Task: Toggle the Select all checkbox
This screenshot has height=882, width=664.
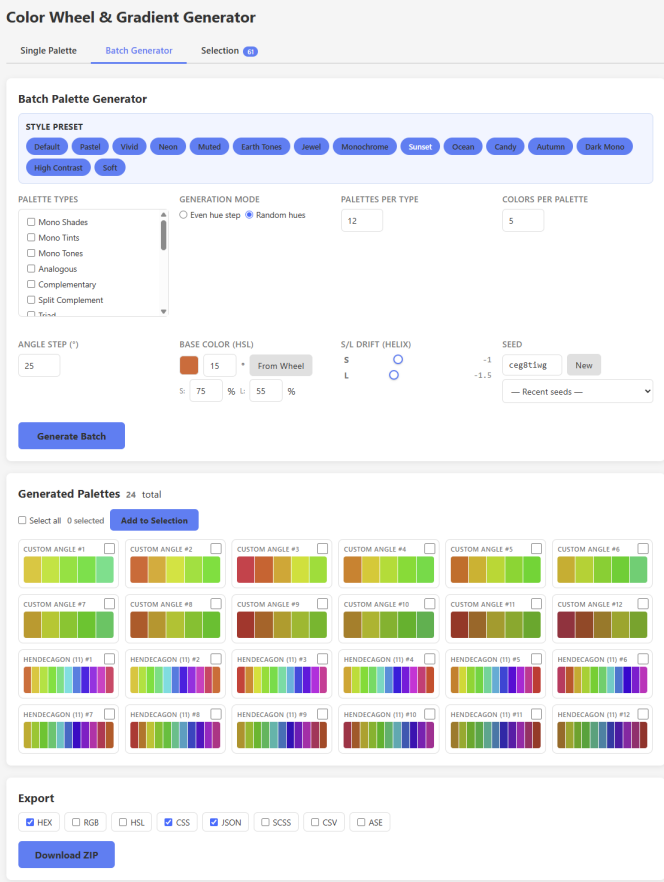Action: coord(22,520)
